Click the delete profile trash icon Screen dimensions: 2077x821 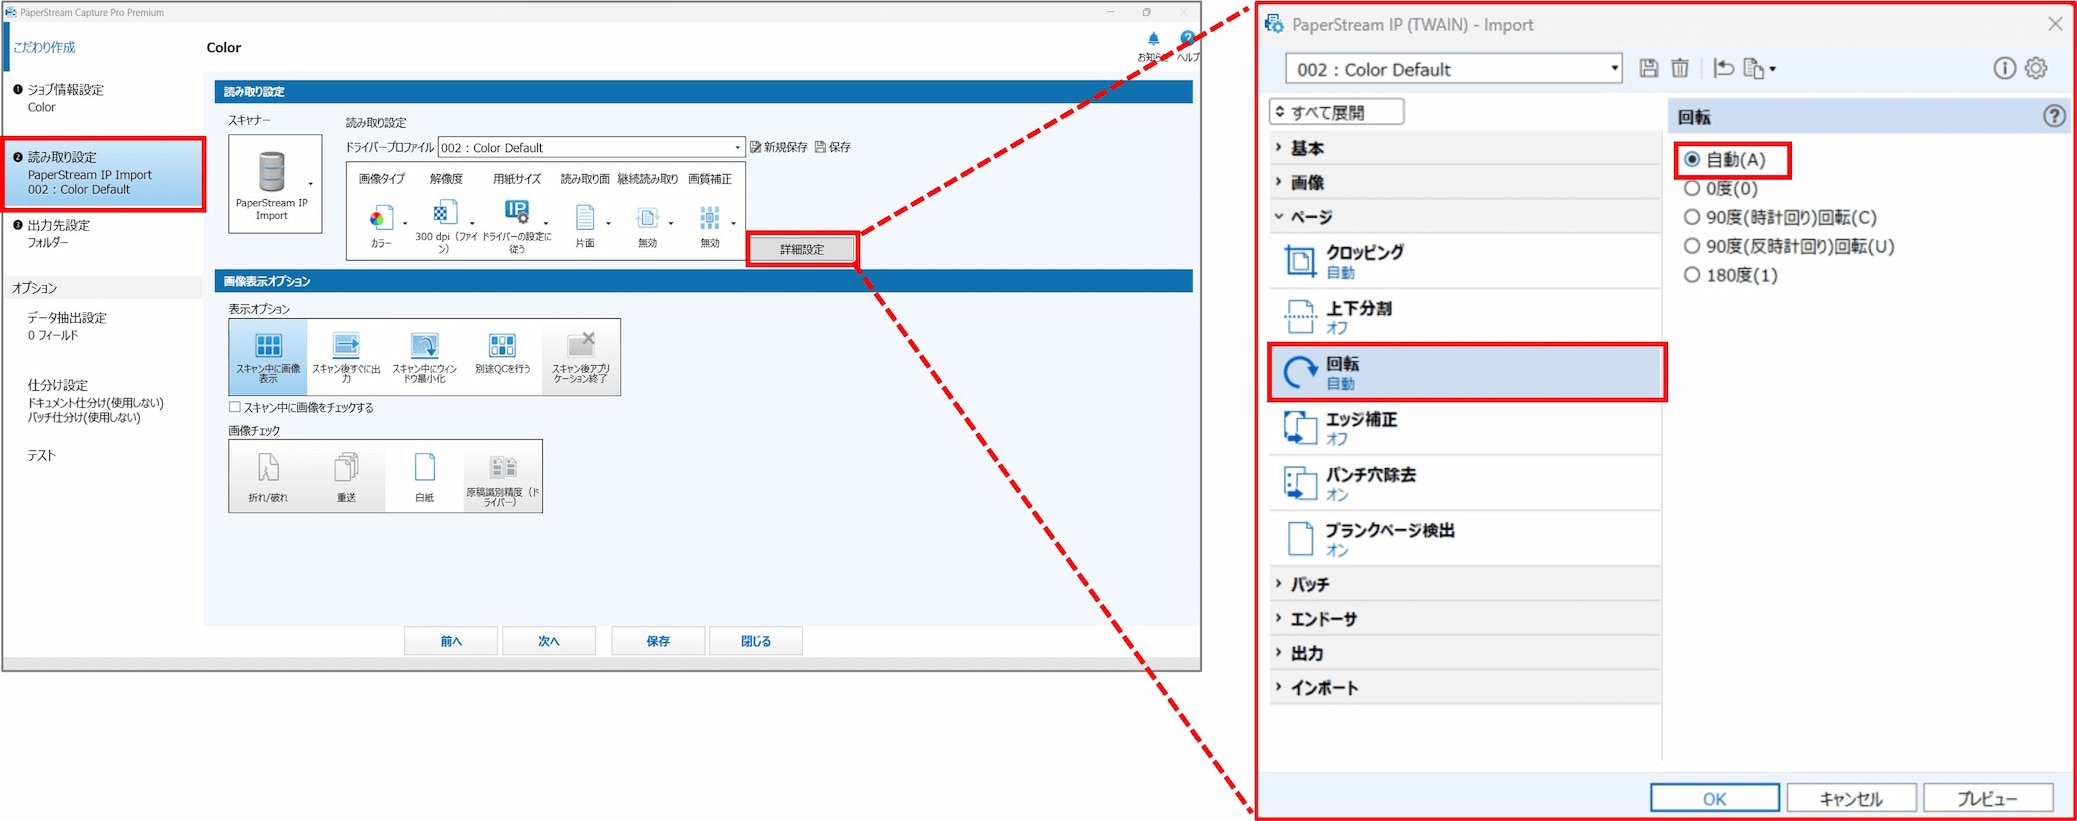pos(1680,69)
